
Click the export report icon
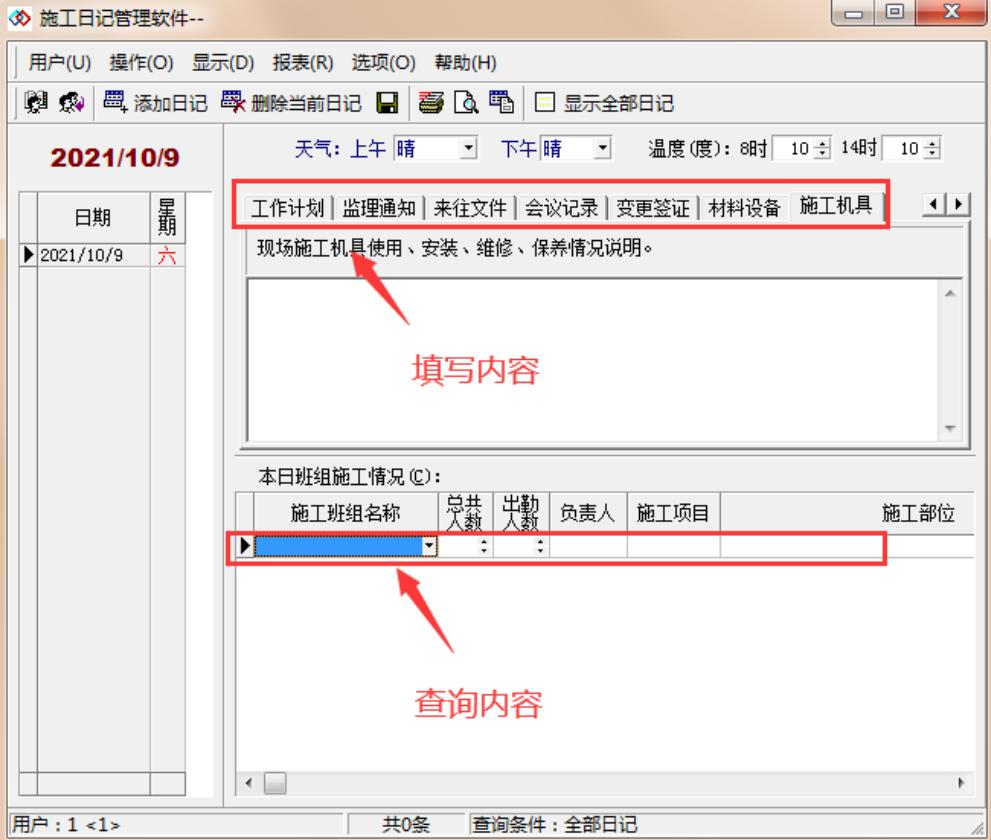point(501,102)
